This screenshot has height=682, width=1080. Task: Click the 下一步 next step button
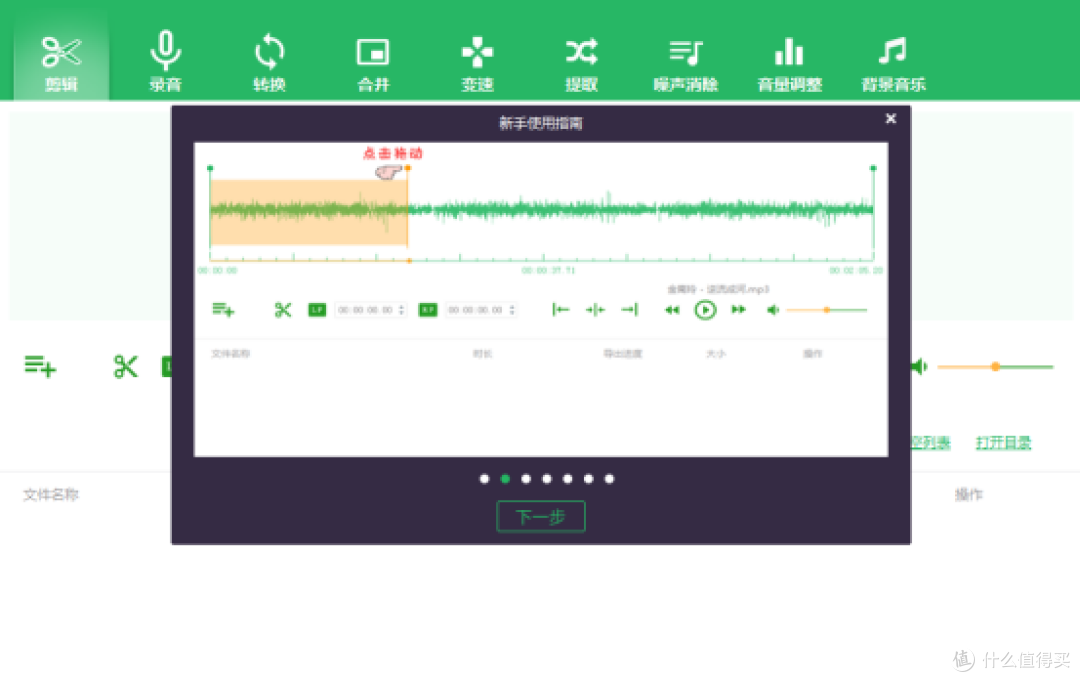pyautogui.click(x=541, y=517)
